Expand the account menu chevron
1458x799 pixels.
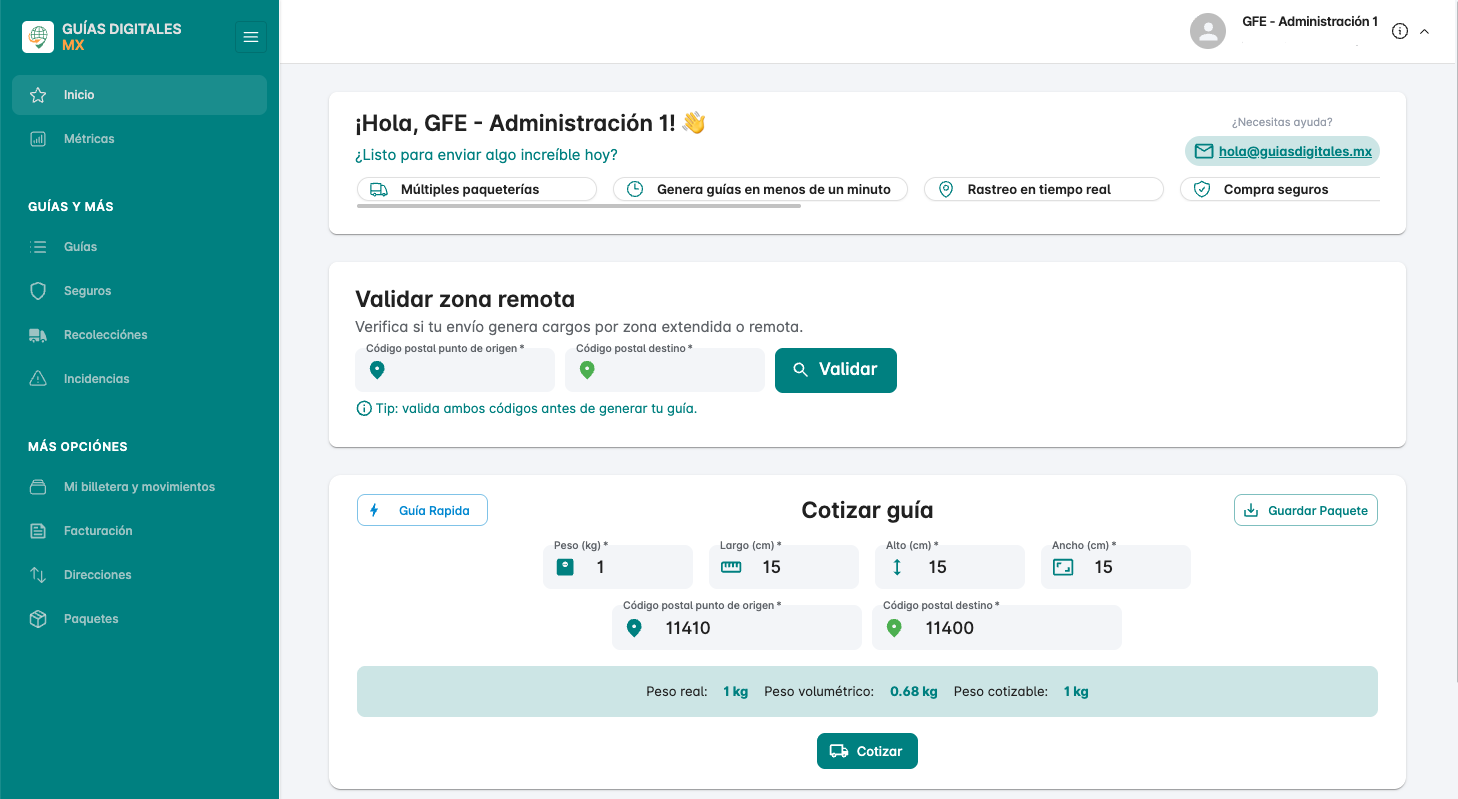(x=1425, y=31)
